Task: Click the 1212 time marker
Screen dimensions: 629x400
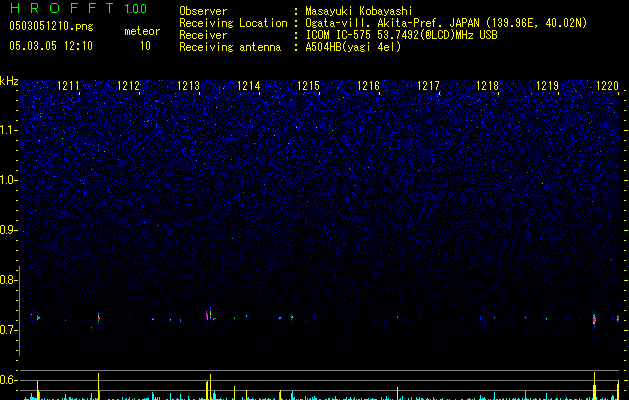Action: (x=128, y=86)
